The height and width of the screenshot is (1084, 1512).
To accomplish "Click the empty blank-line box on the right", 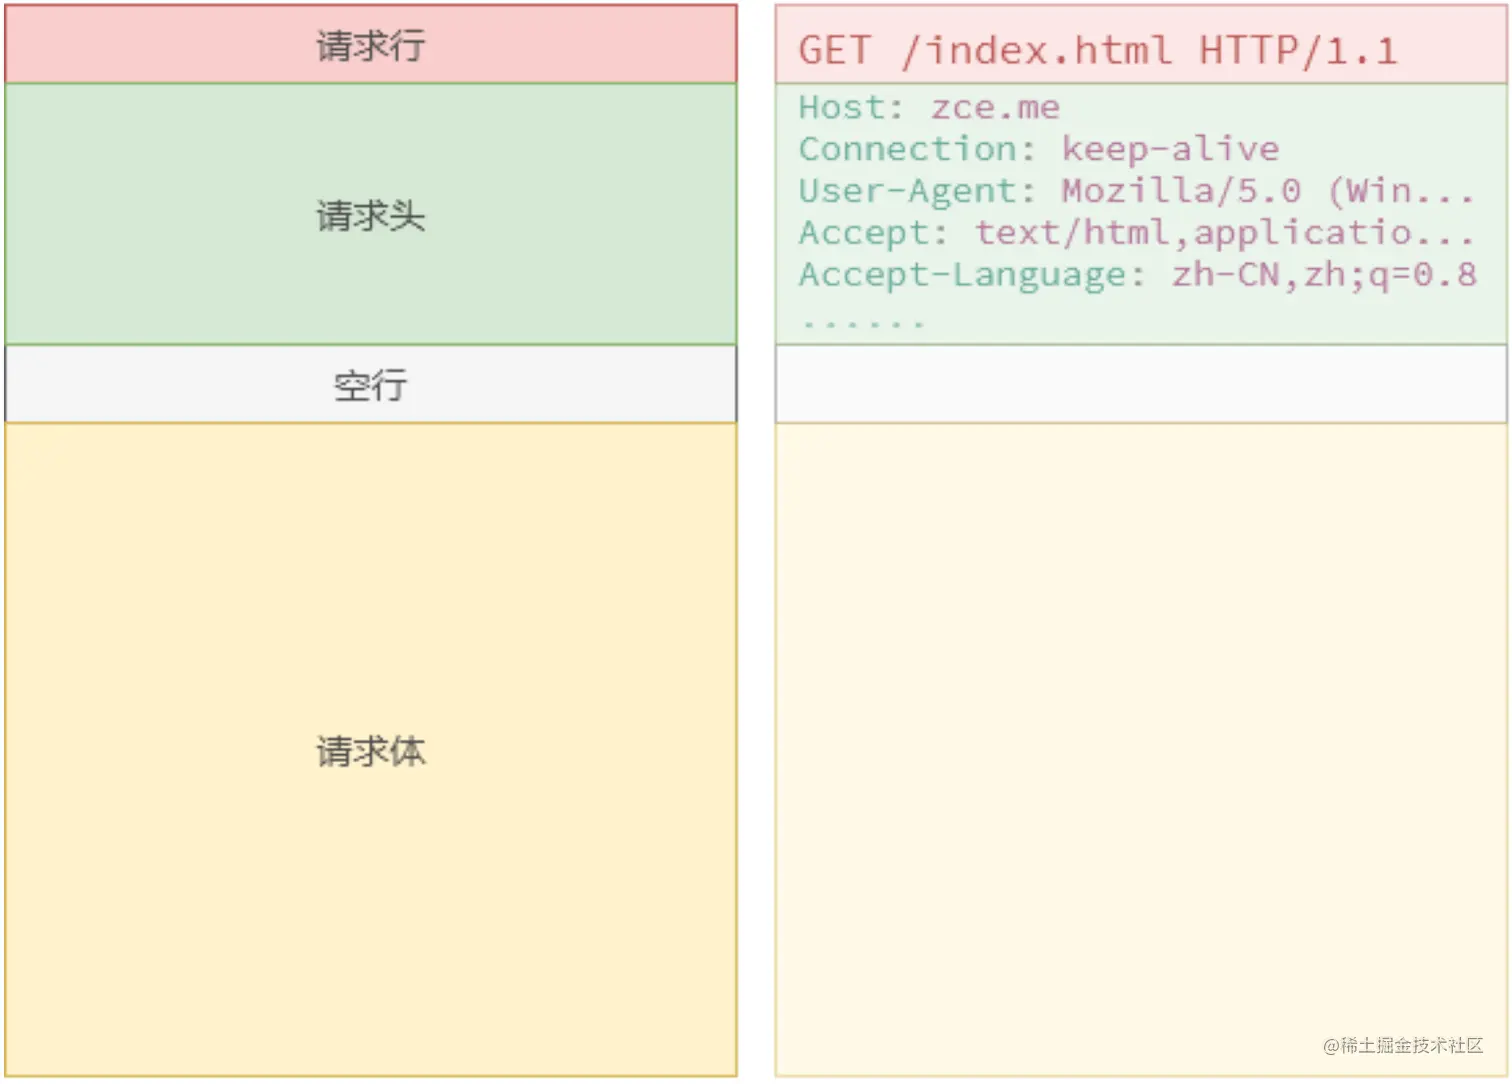I will point(1140,384).
